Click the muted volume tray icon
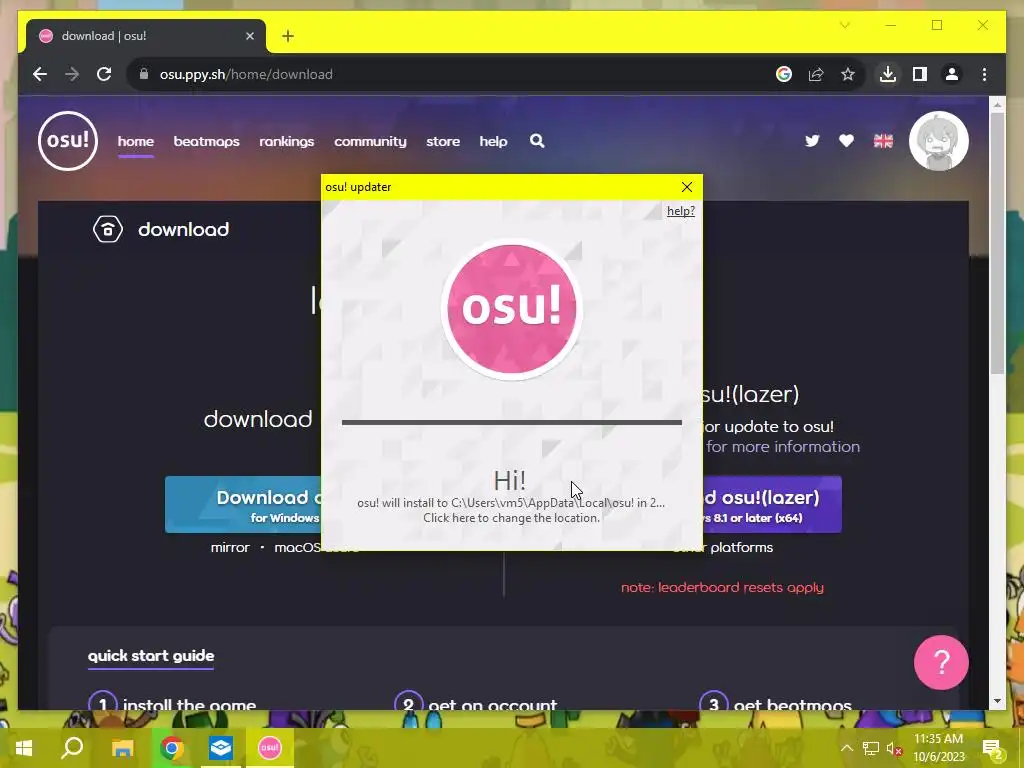Image resolution: width=1024 pixels, height=768 pixels. [895, 748]
